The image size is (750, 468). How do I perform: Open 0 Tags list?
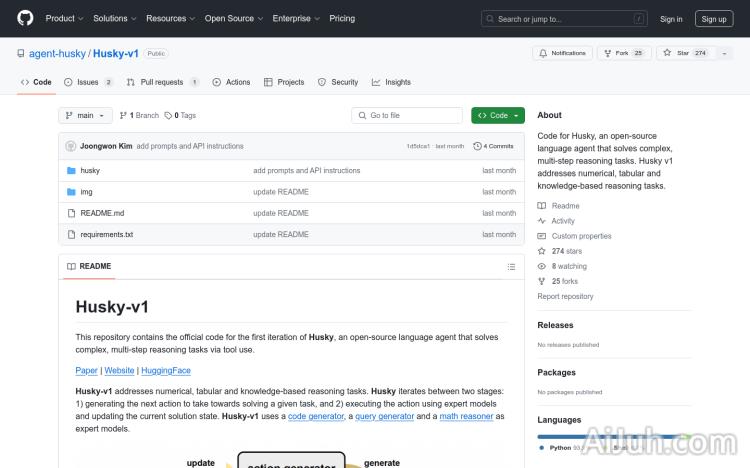click(180, 116)
